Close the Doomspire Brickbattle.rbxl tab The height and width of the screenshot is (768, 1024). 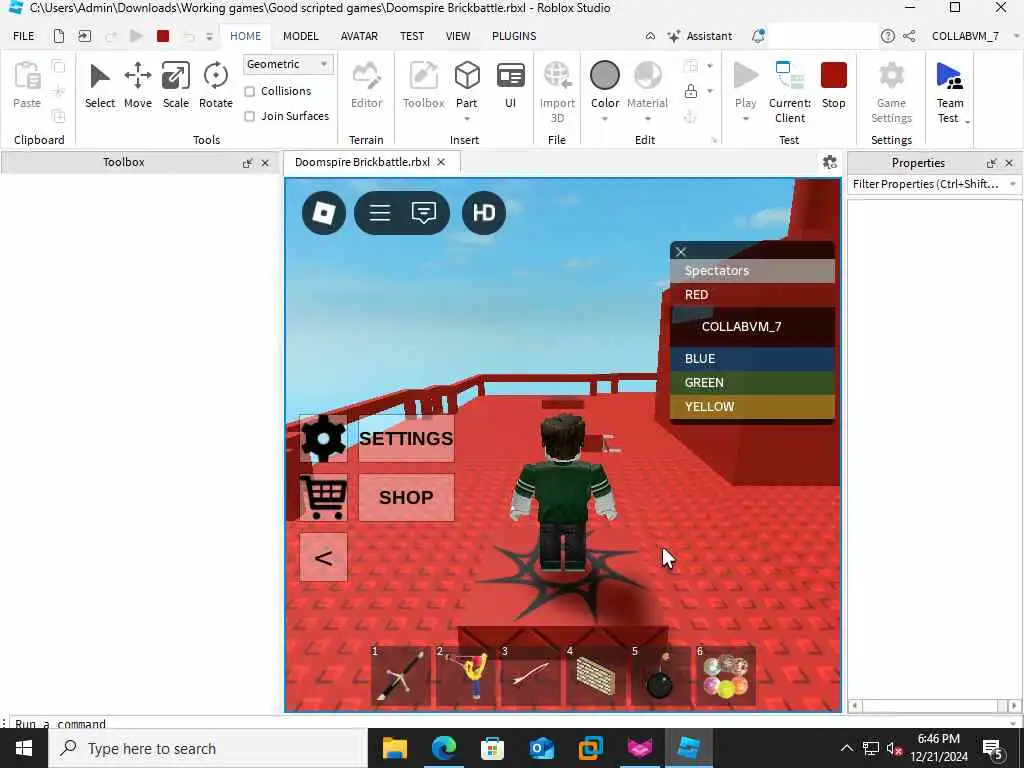pyautogui.click(x=441, y=162)
